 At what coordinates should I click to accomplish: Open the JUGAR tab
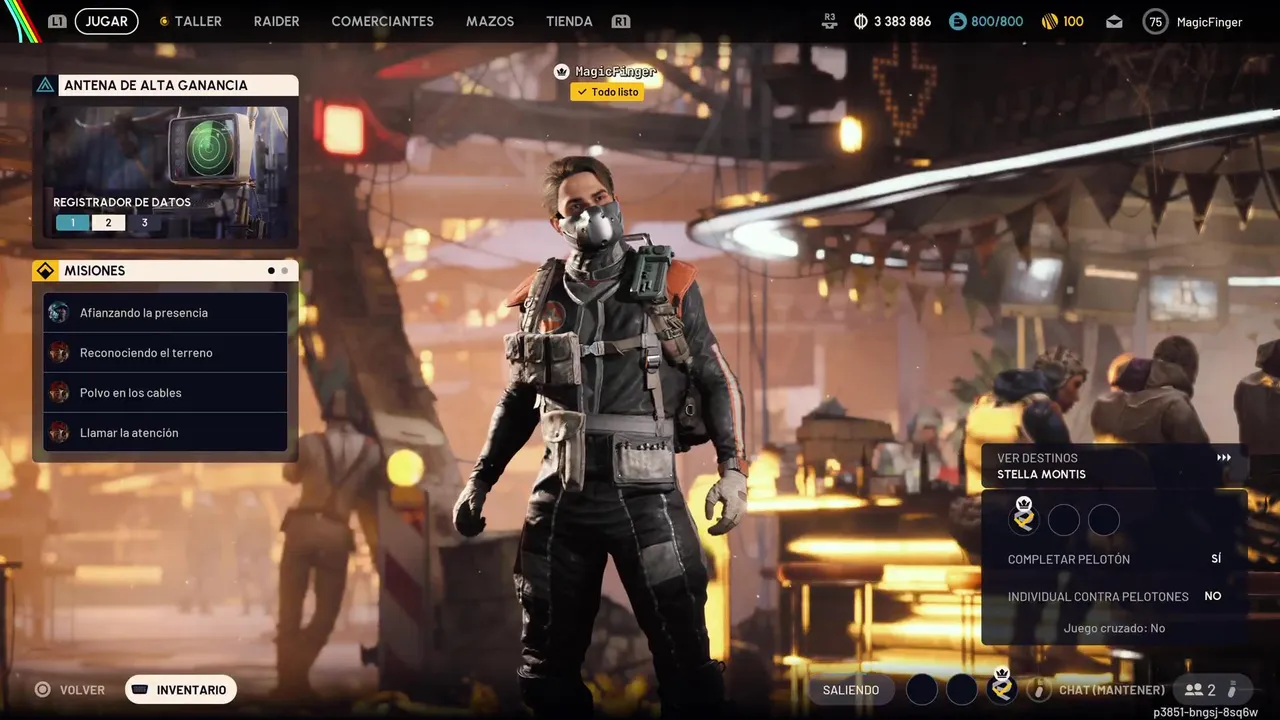coord(106,21)
